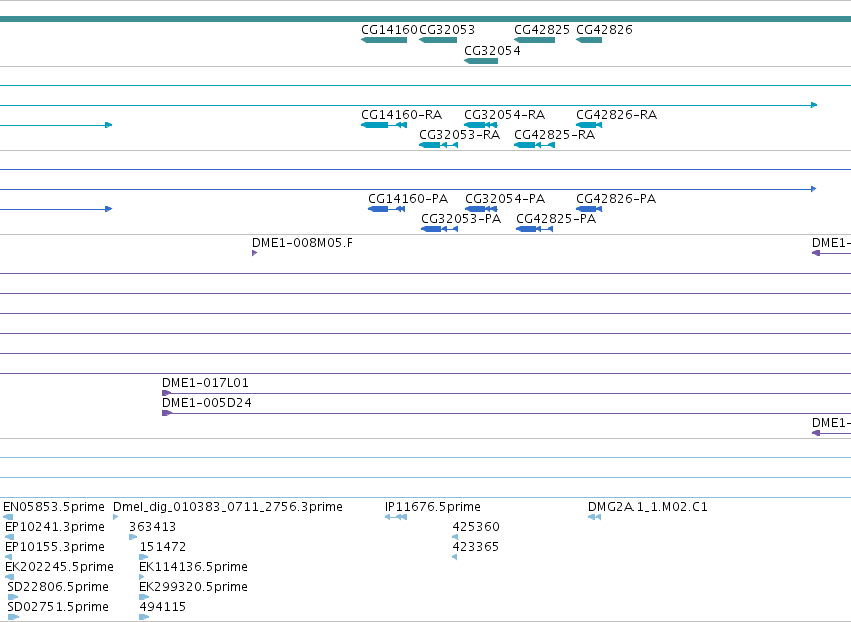Click the DME1-005D24 label text
Viewport: 851px width, 622px height.
point(207,403)
